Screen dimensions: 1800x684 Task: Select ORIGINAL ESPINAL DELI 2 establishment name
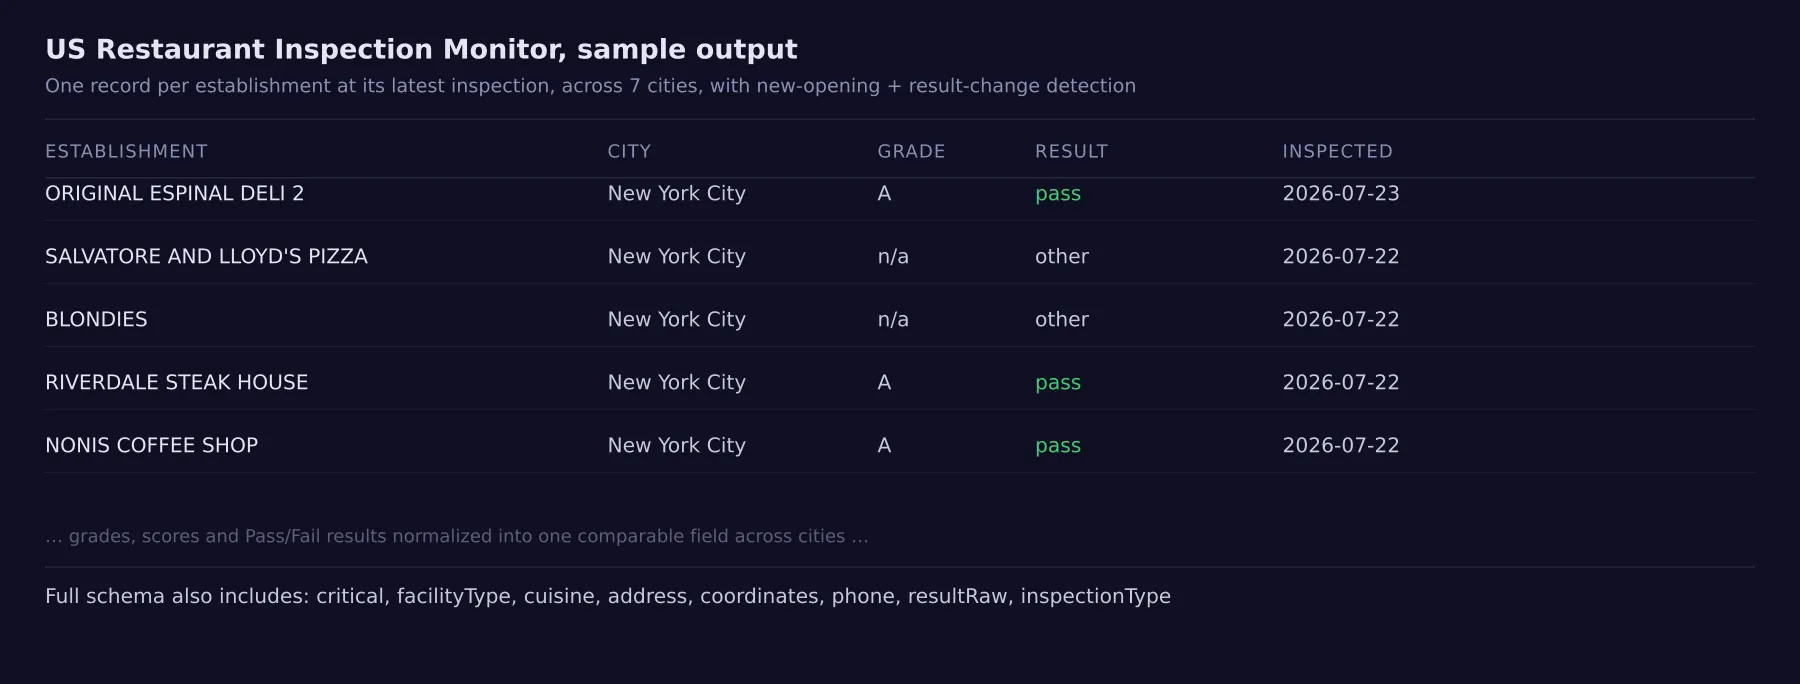pos(174,193)
